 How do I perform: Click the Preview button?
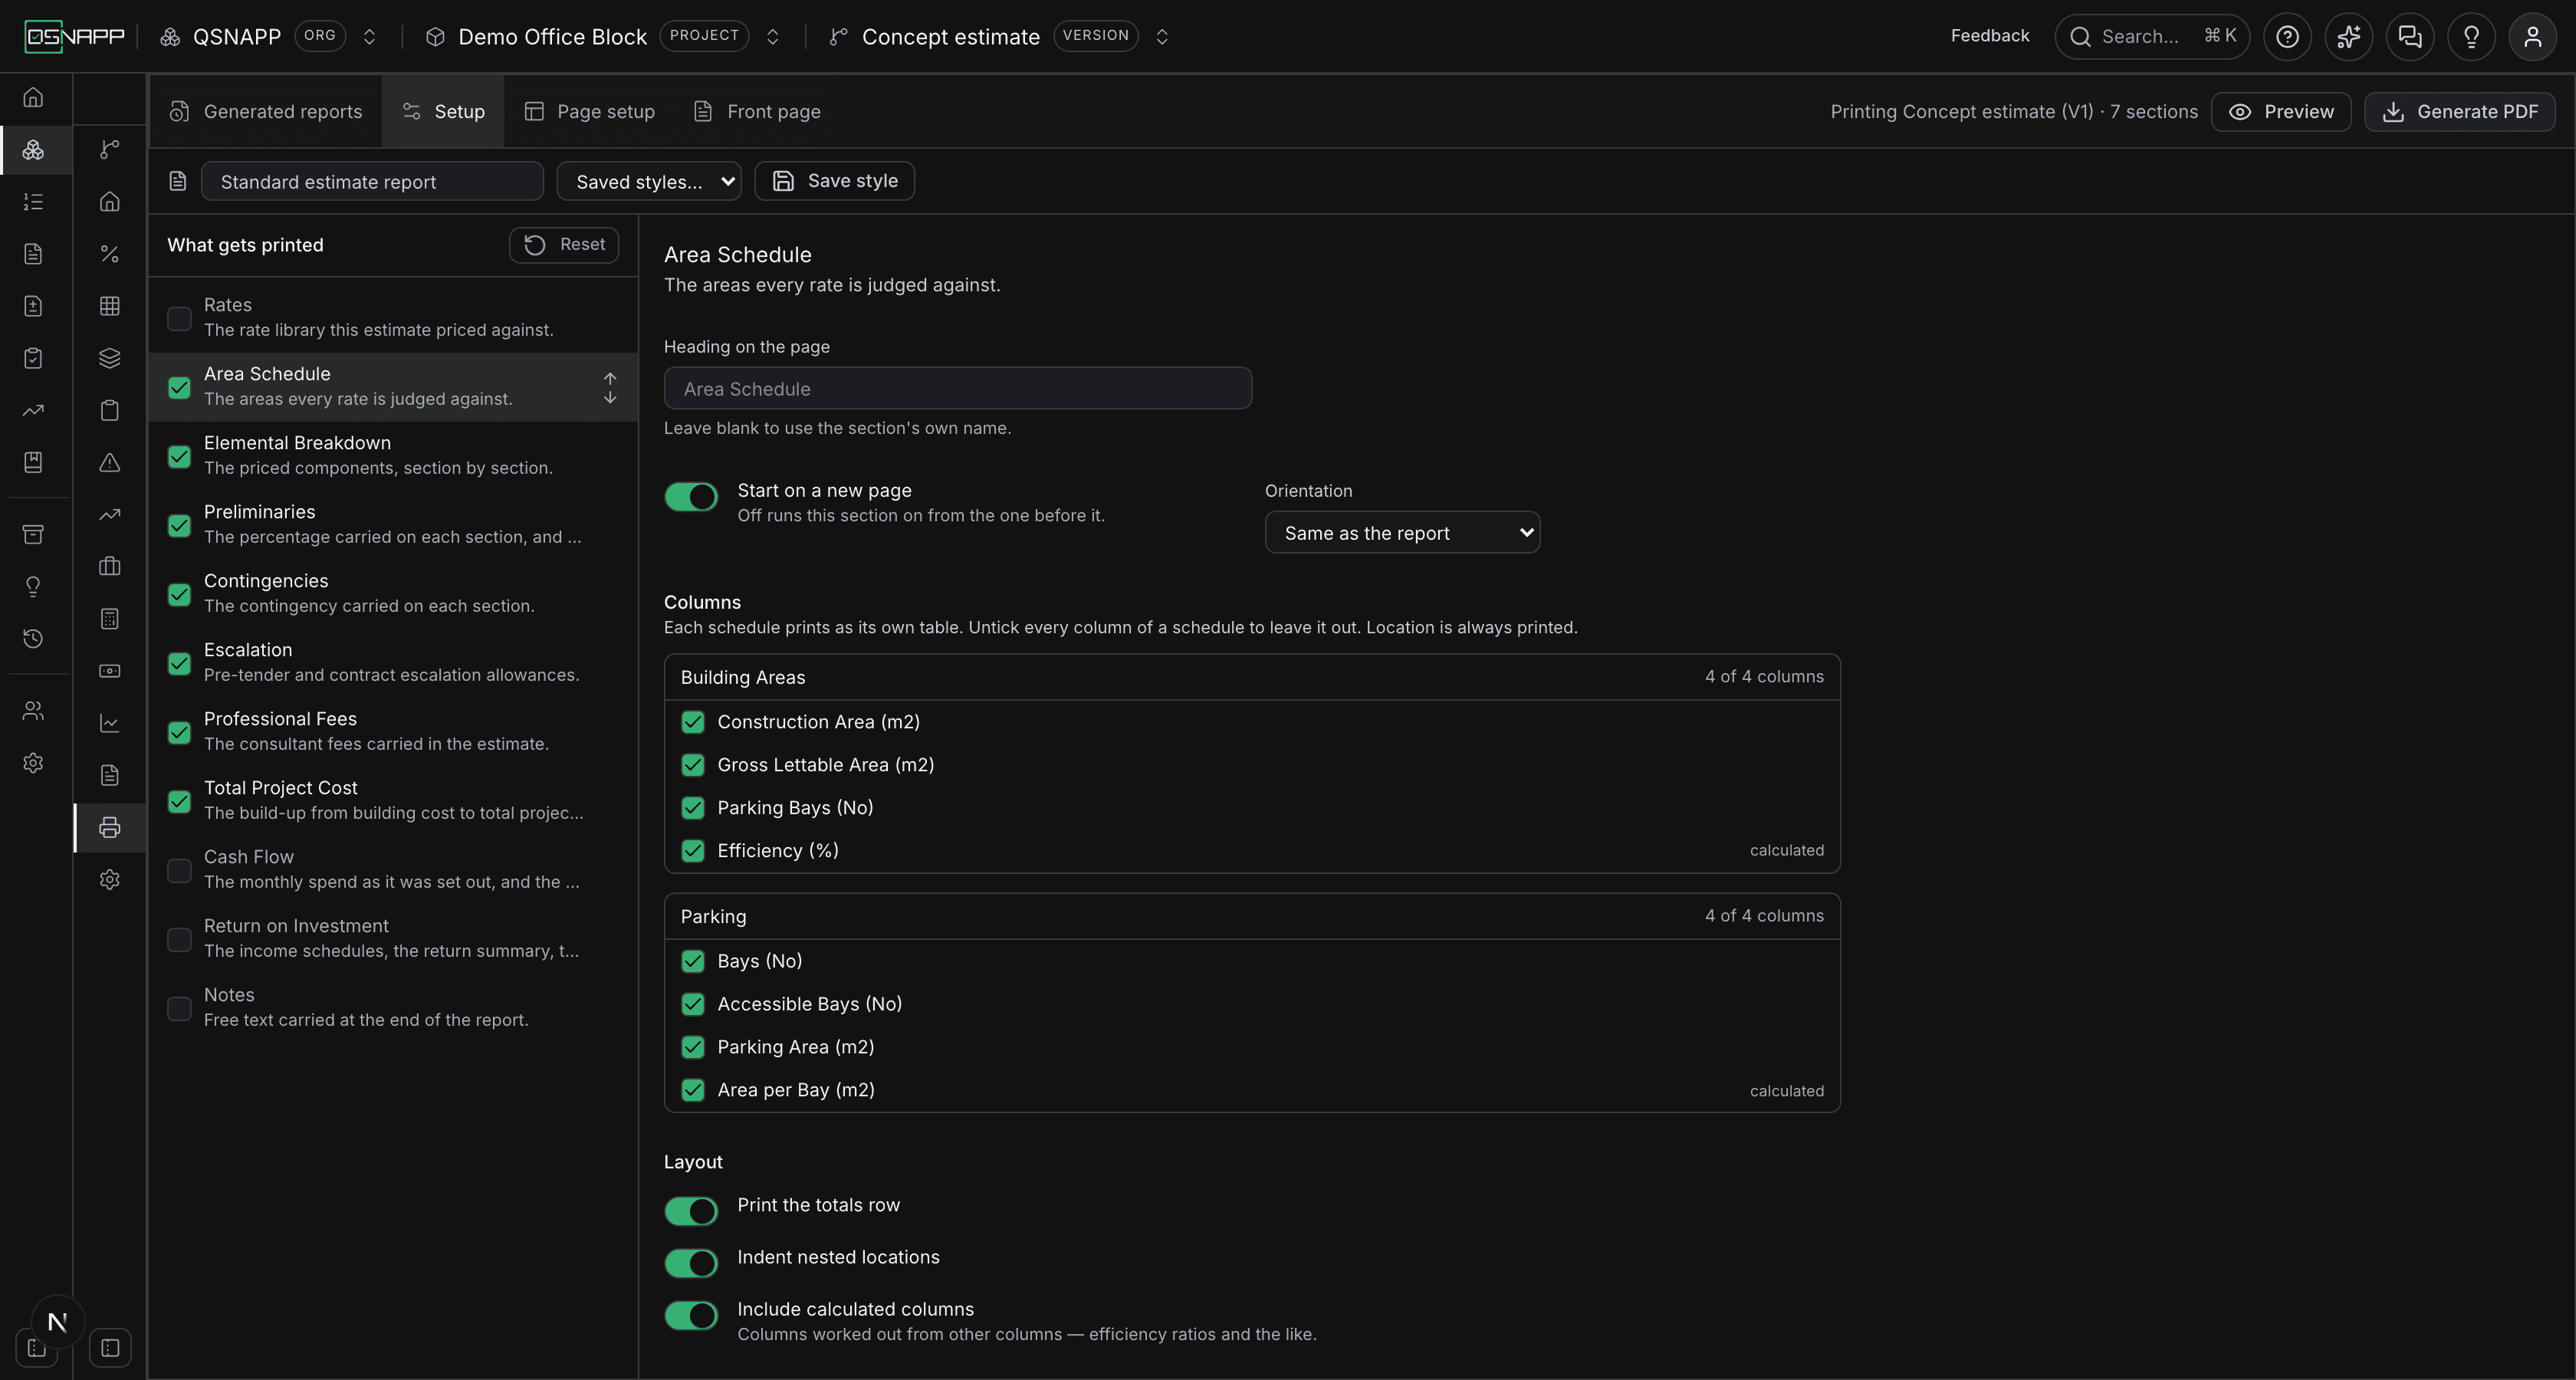point(2280,111)
